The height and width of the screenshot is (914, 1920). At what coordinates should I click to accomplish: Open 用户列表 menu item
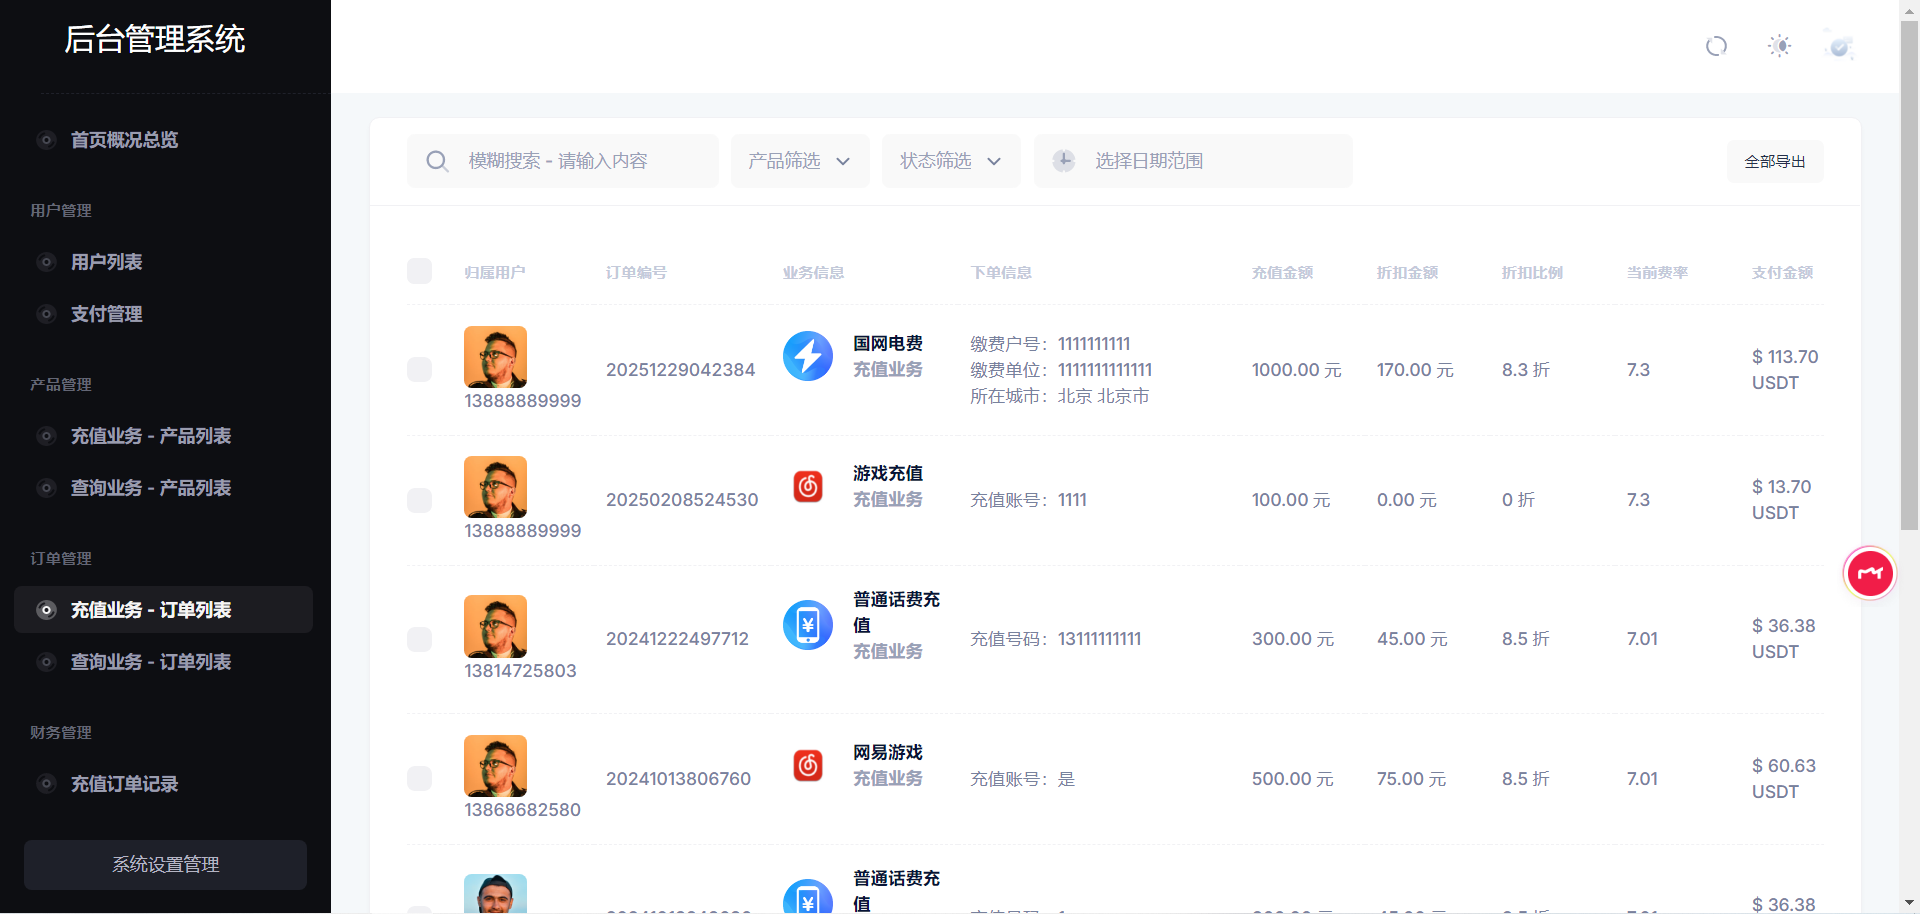click(x=106, y=262)
